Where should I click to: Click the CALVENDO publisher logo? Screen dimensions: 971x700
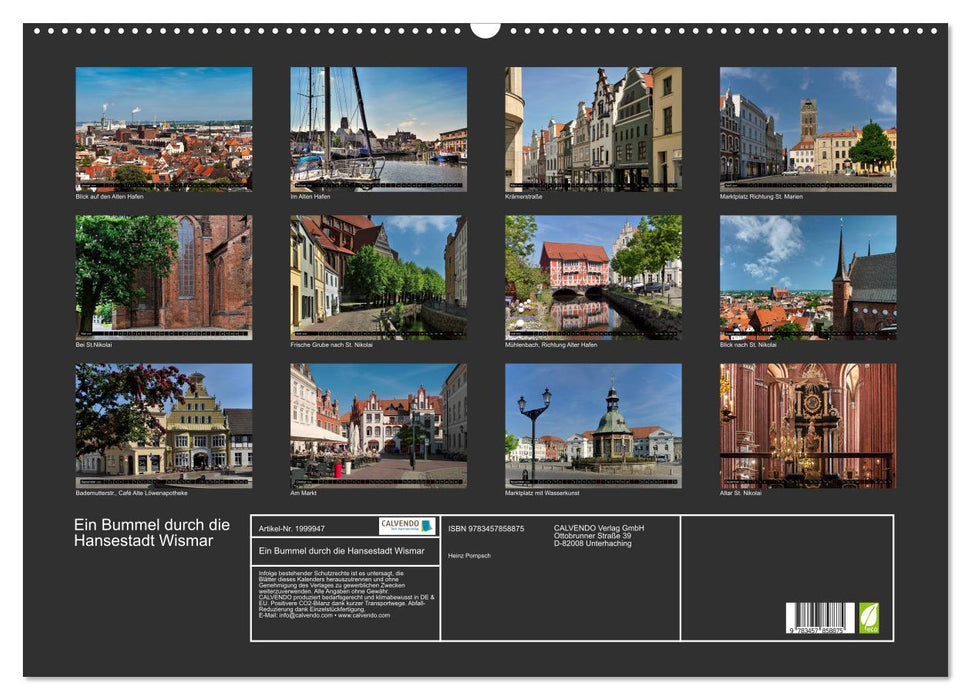(401, 525)
